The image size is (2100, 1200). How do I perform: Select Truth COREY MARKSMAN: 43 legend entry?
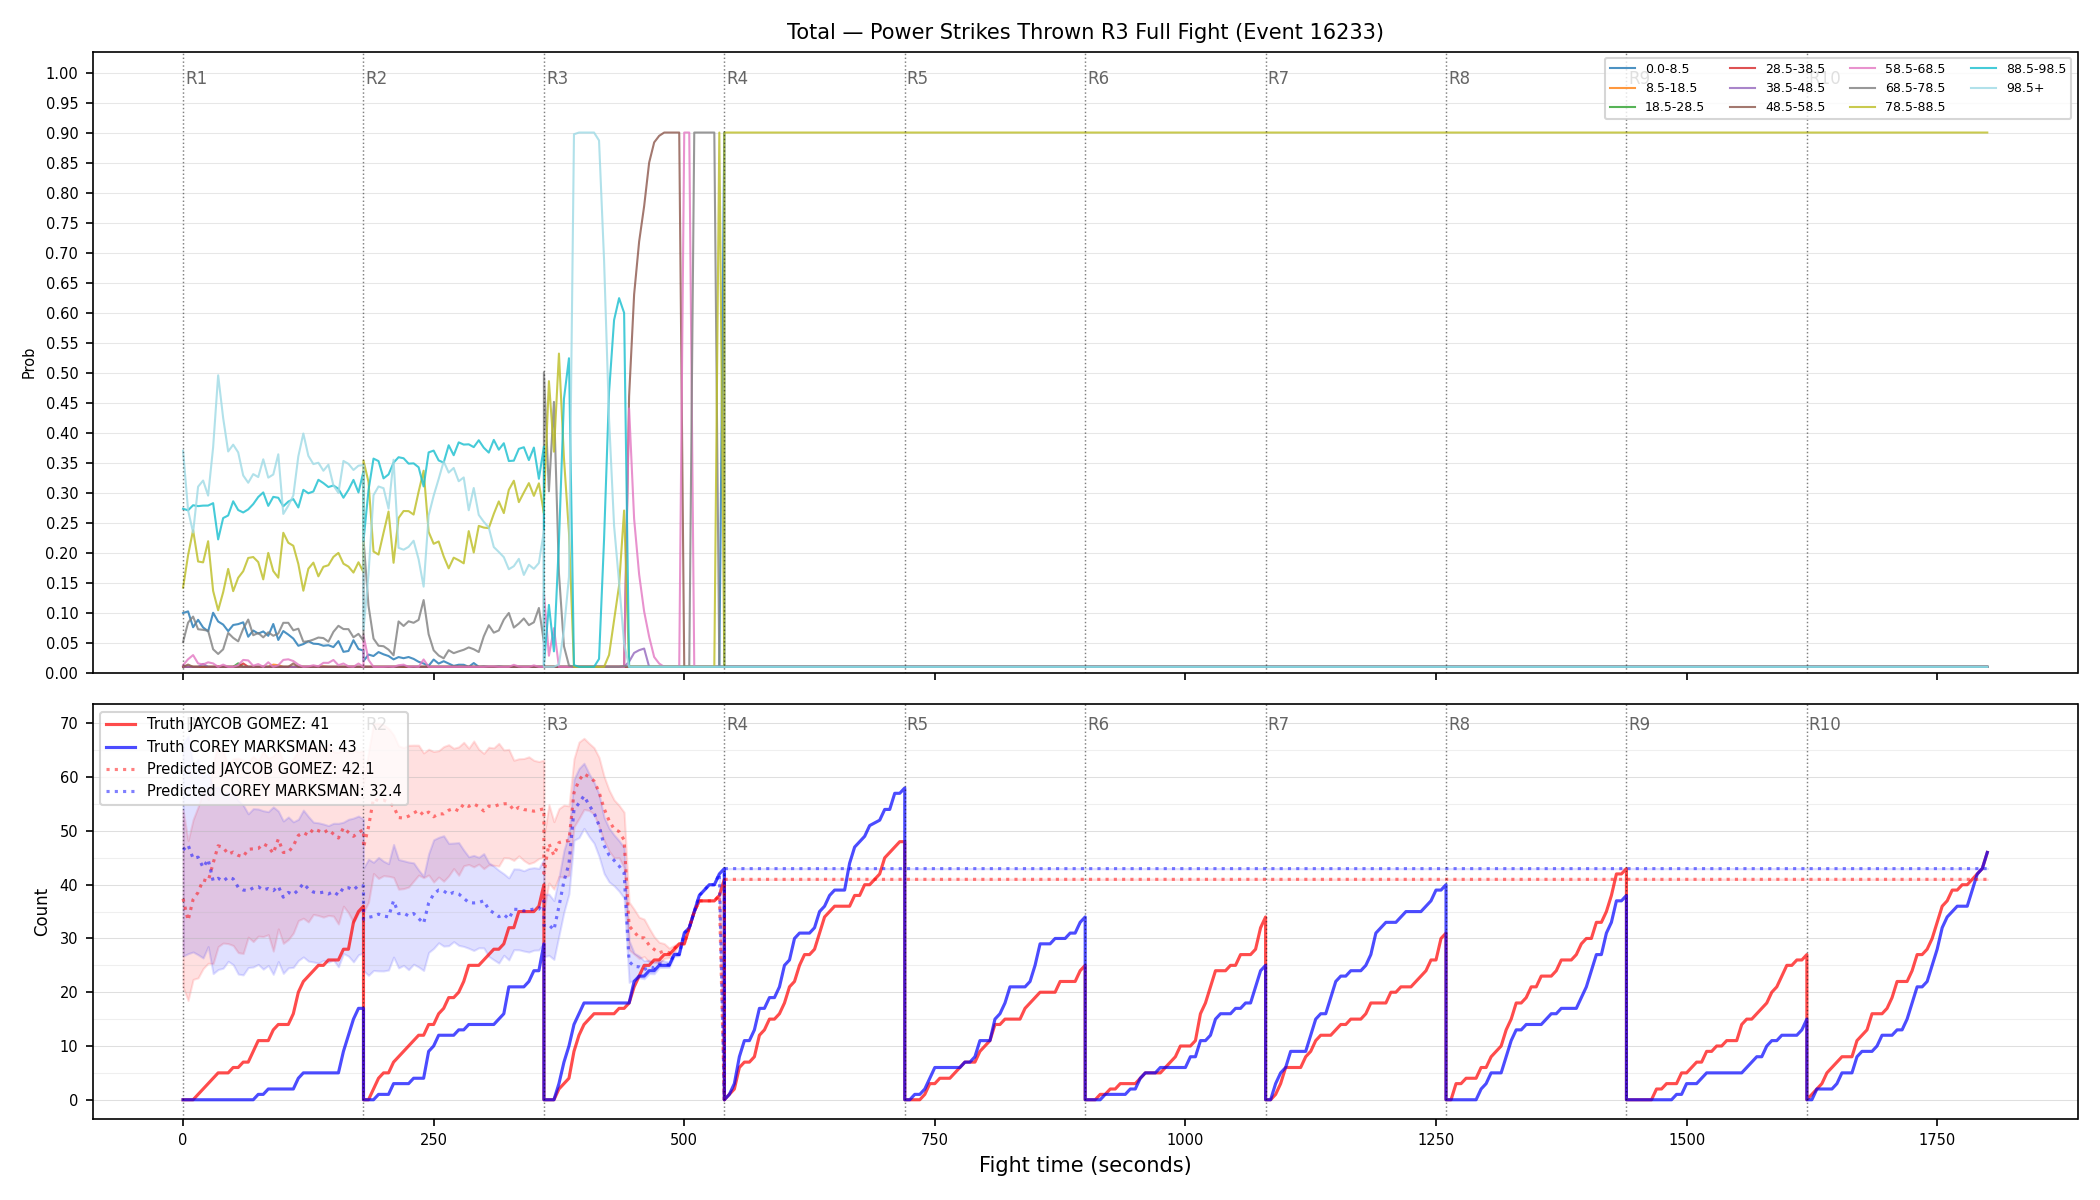click(231, 746)
